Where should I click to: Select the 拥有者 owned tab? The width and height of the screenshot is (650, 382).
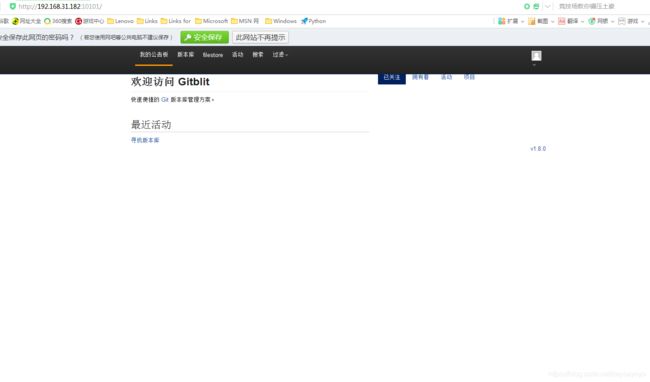click(420, 77)
